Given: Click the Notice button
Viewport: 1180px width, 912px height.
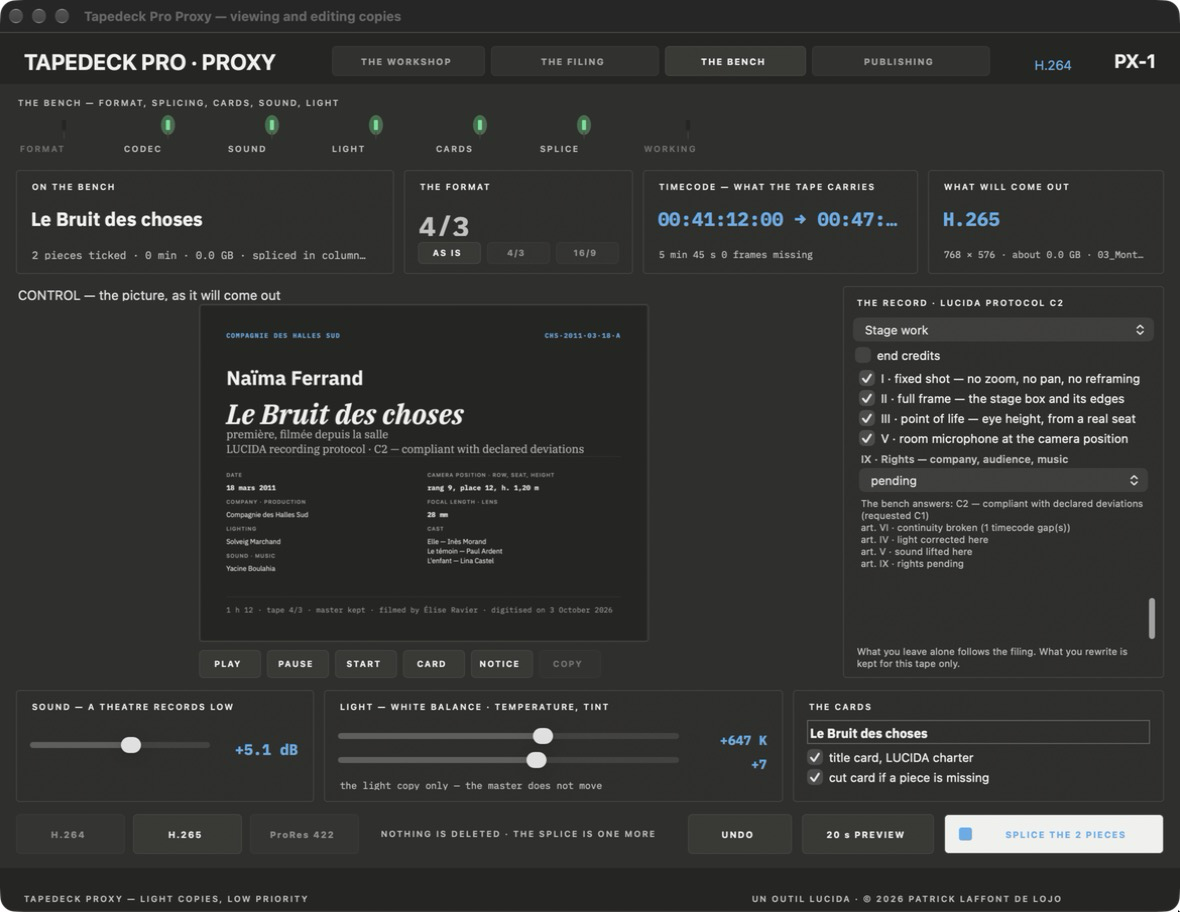Looking at the screenshot, I should 501,664.
